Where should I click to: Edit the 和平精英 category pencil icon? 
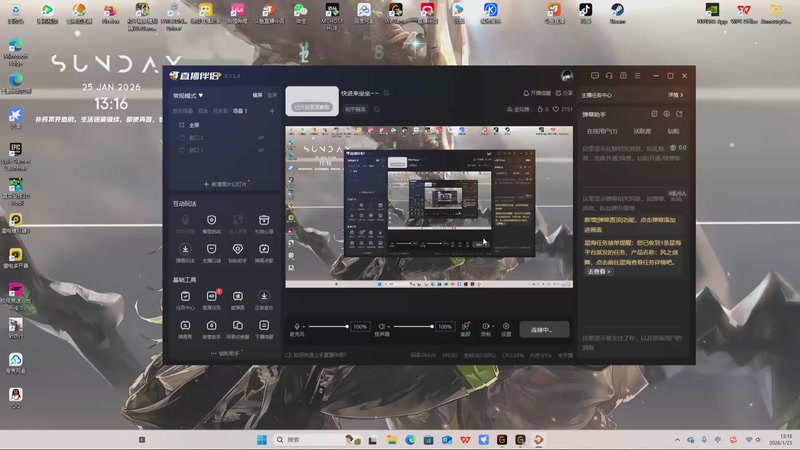[x=377, y=109]
